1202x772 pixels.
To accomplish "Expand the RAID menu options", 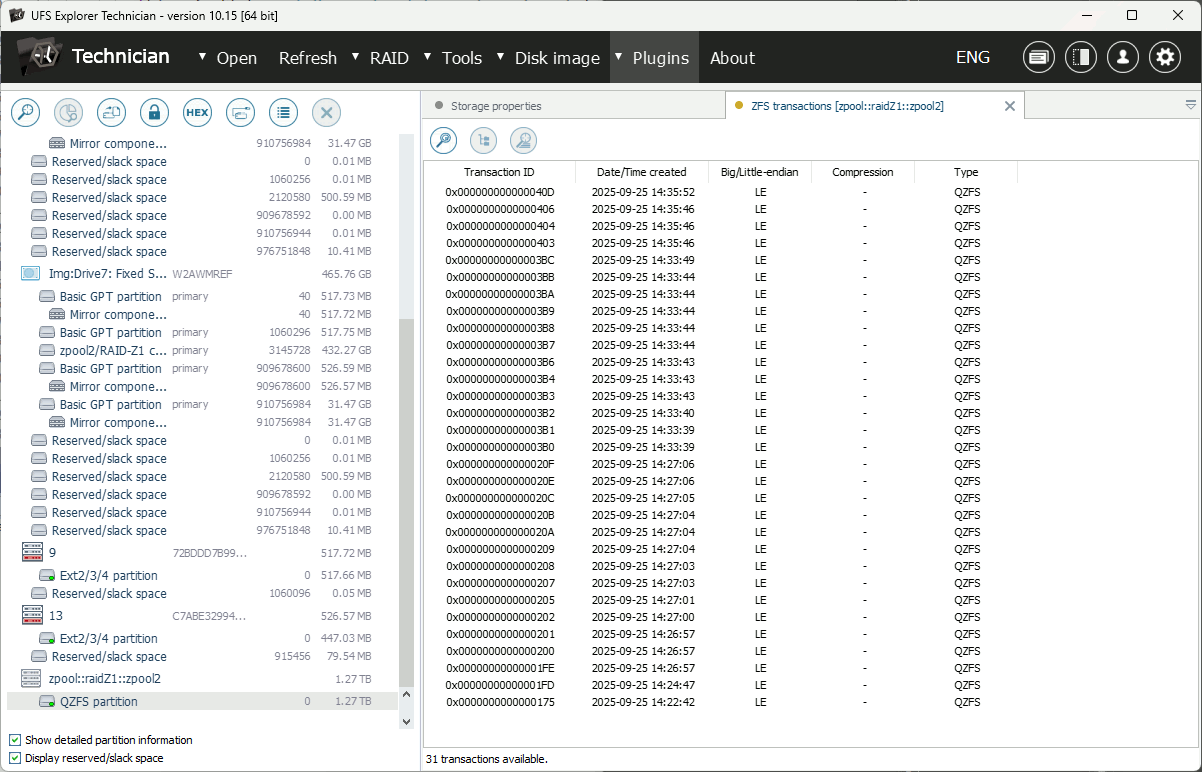I will (389, 58).
